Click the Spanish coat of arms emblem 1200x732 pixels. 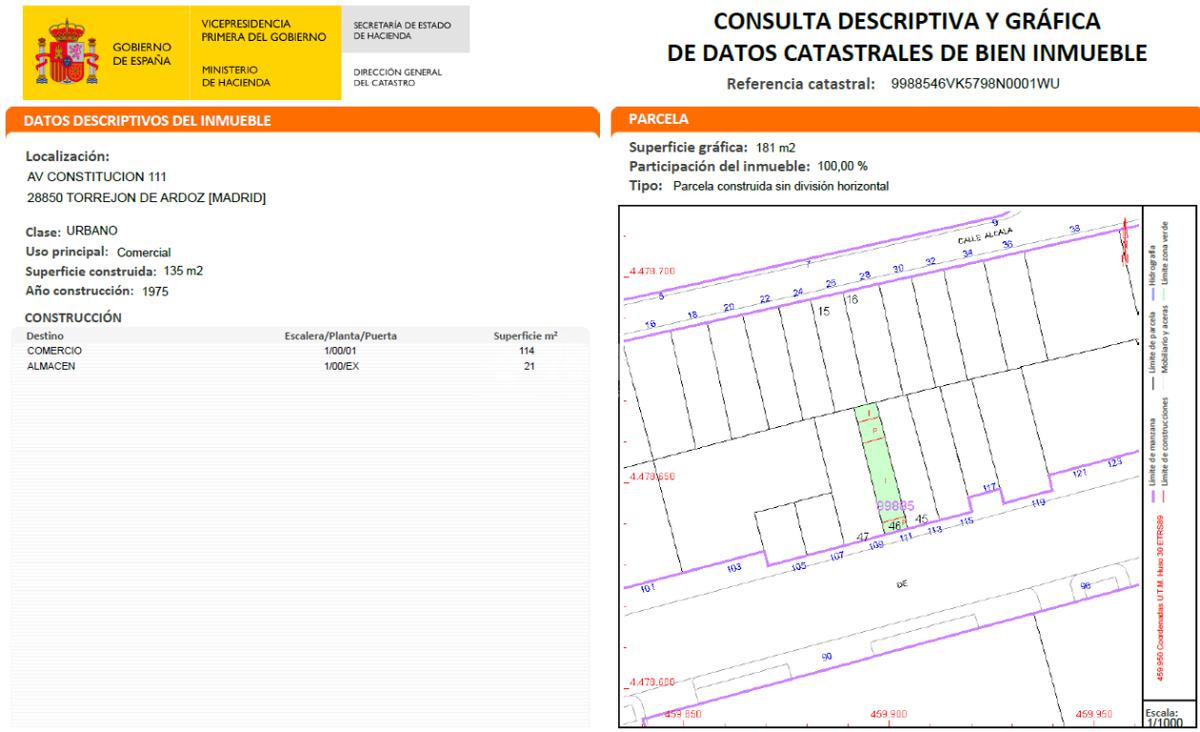click(68, 53)
